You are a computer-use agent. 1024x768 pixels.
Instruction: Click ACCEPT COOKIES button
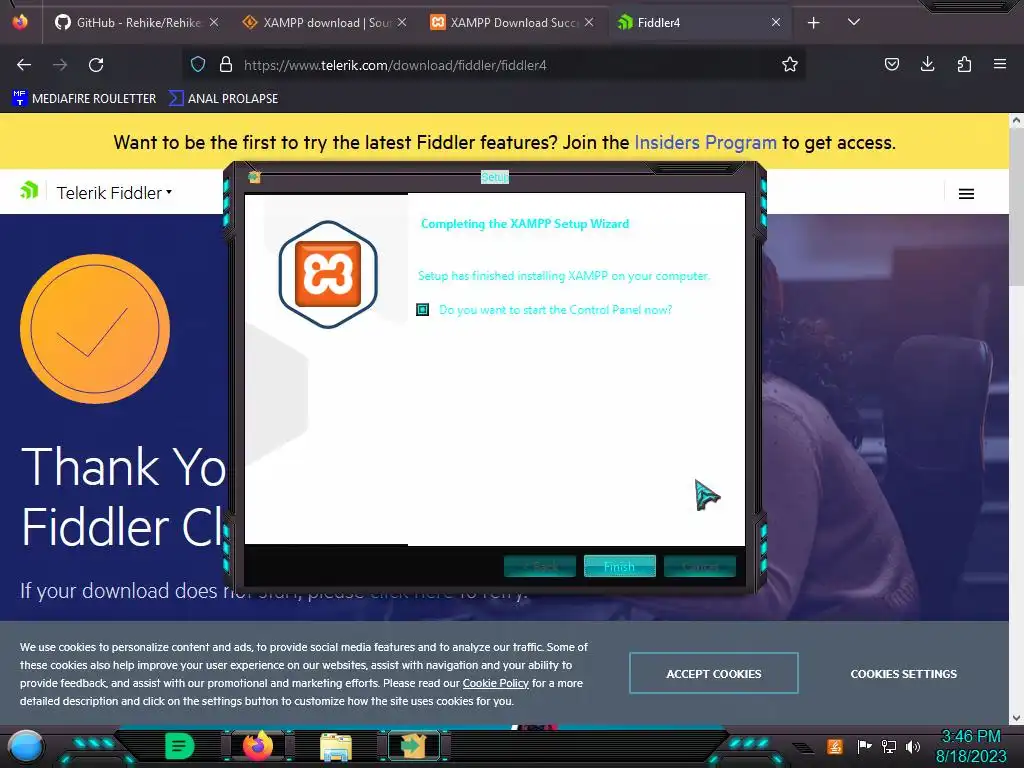point(714,673)
